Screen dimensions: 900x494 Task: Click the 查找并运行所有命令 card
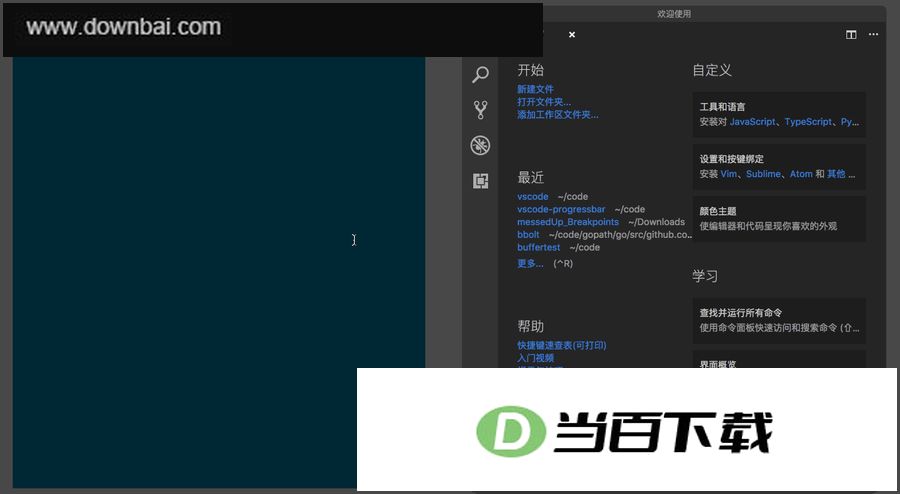pyautogui.click(x=779, y=321)
